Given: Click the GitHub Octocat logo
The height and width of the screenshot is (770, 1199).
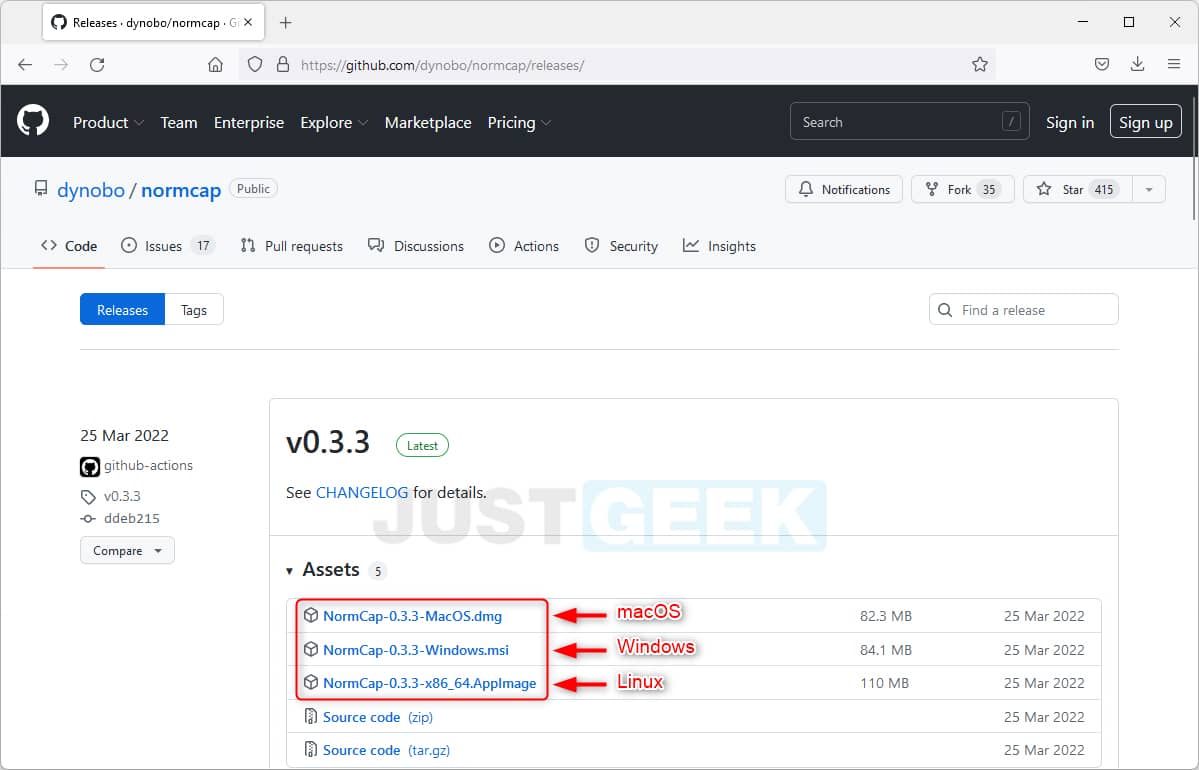Looking at the screenshot, I should point(33,121).
